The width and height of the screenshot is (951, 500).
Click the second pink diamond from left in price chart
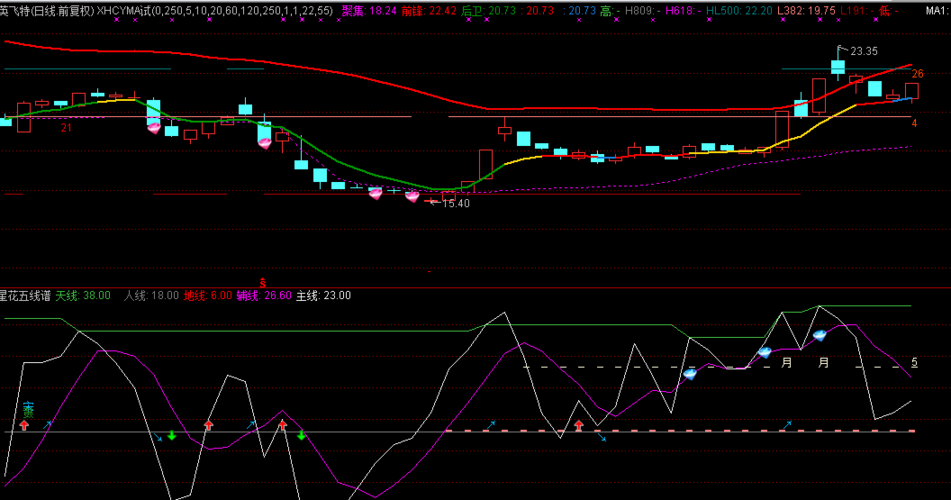264,143
